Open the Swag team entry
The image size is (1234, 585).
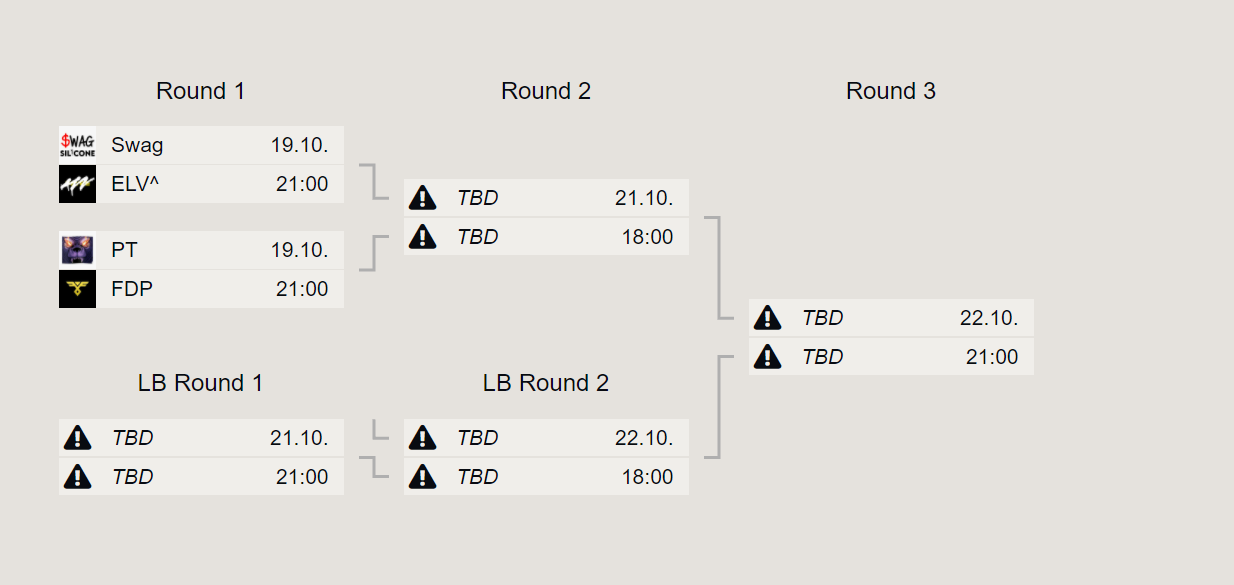(201, 145)
